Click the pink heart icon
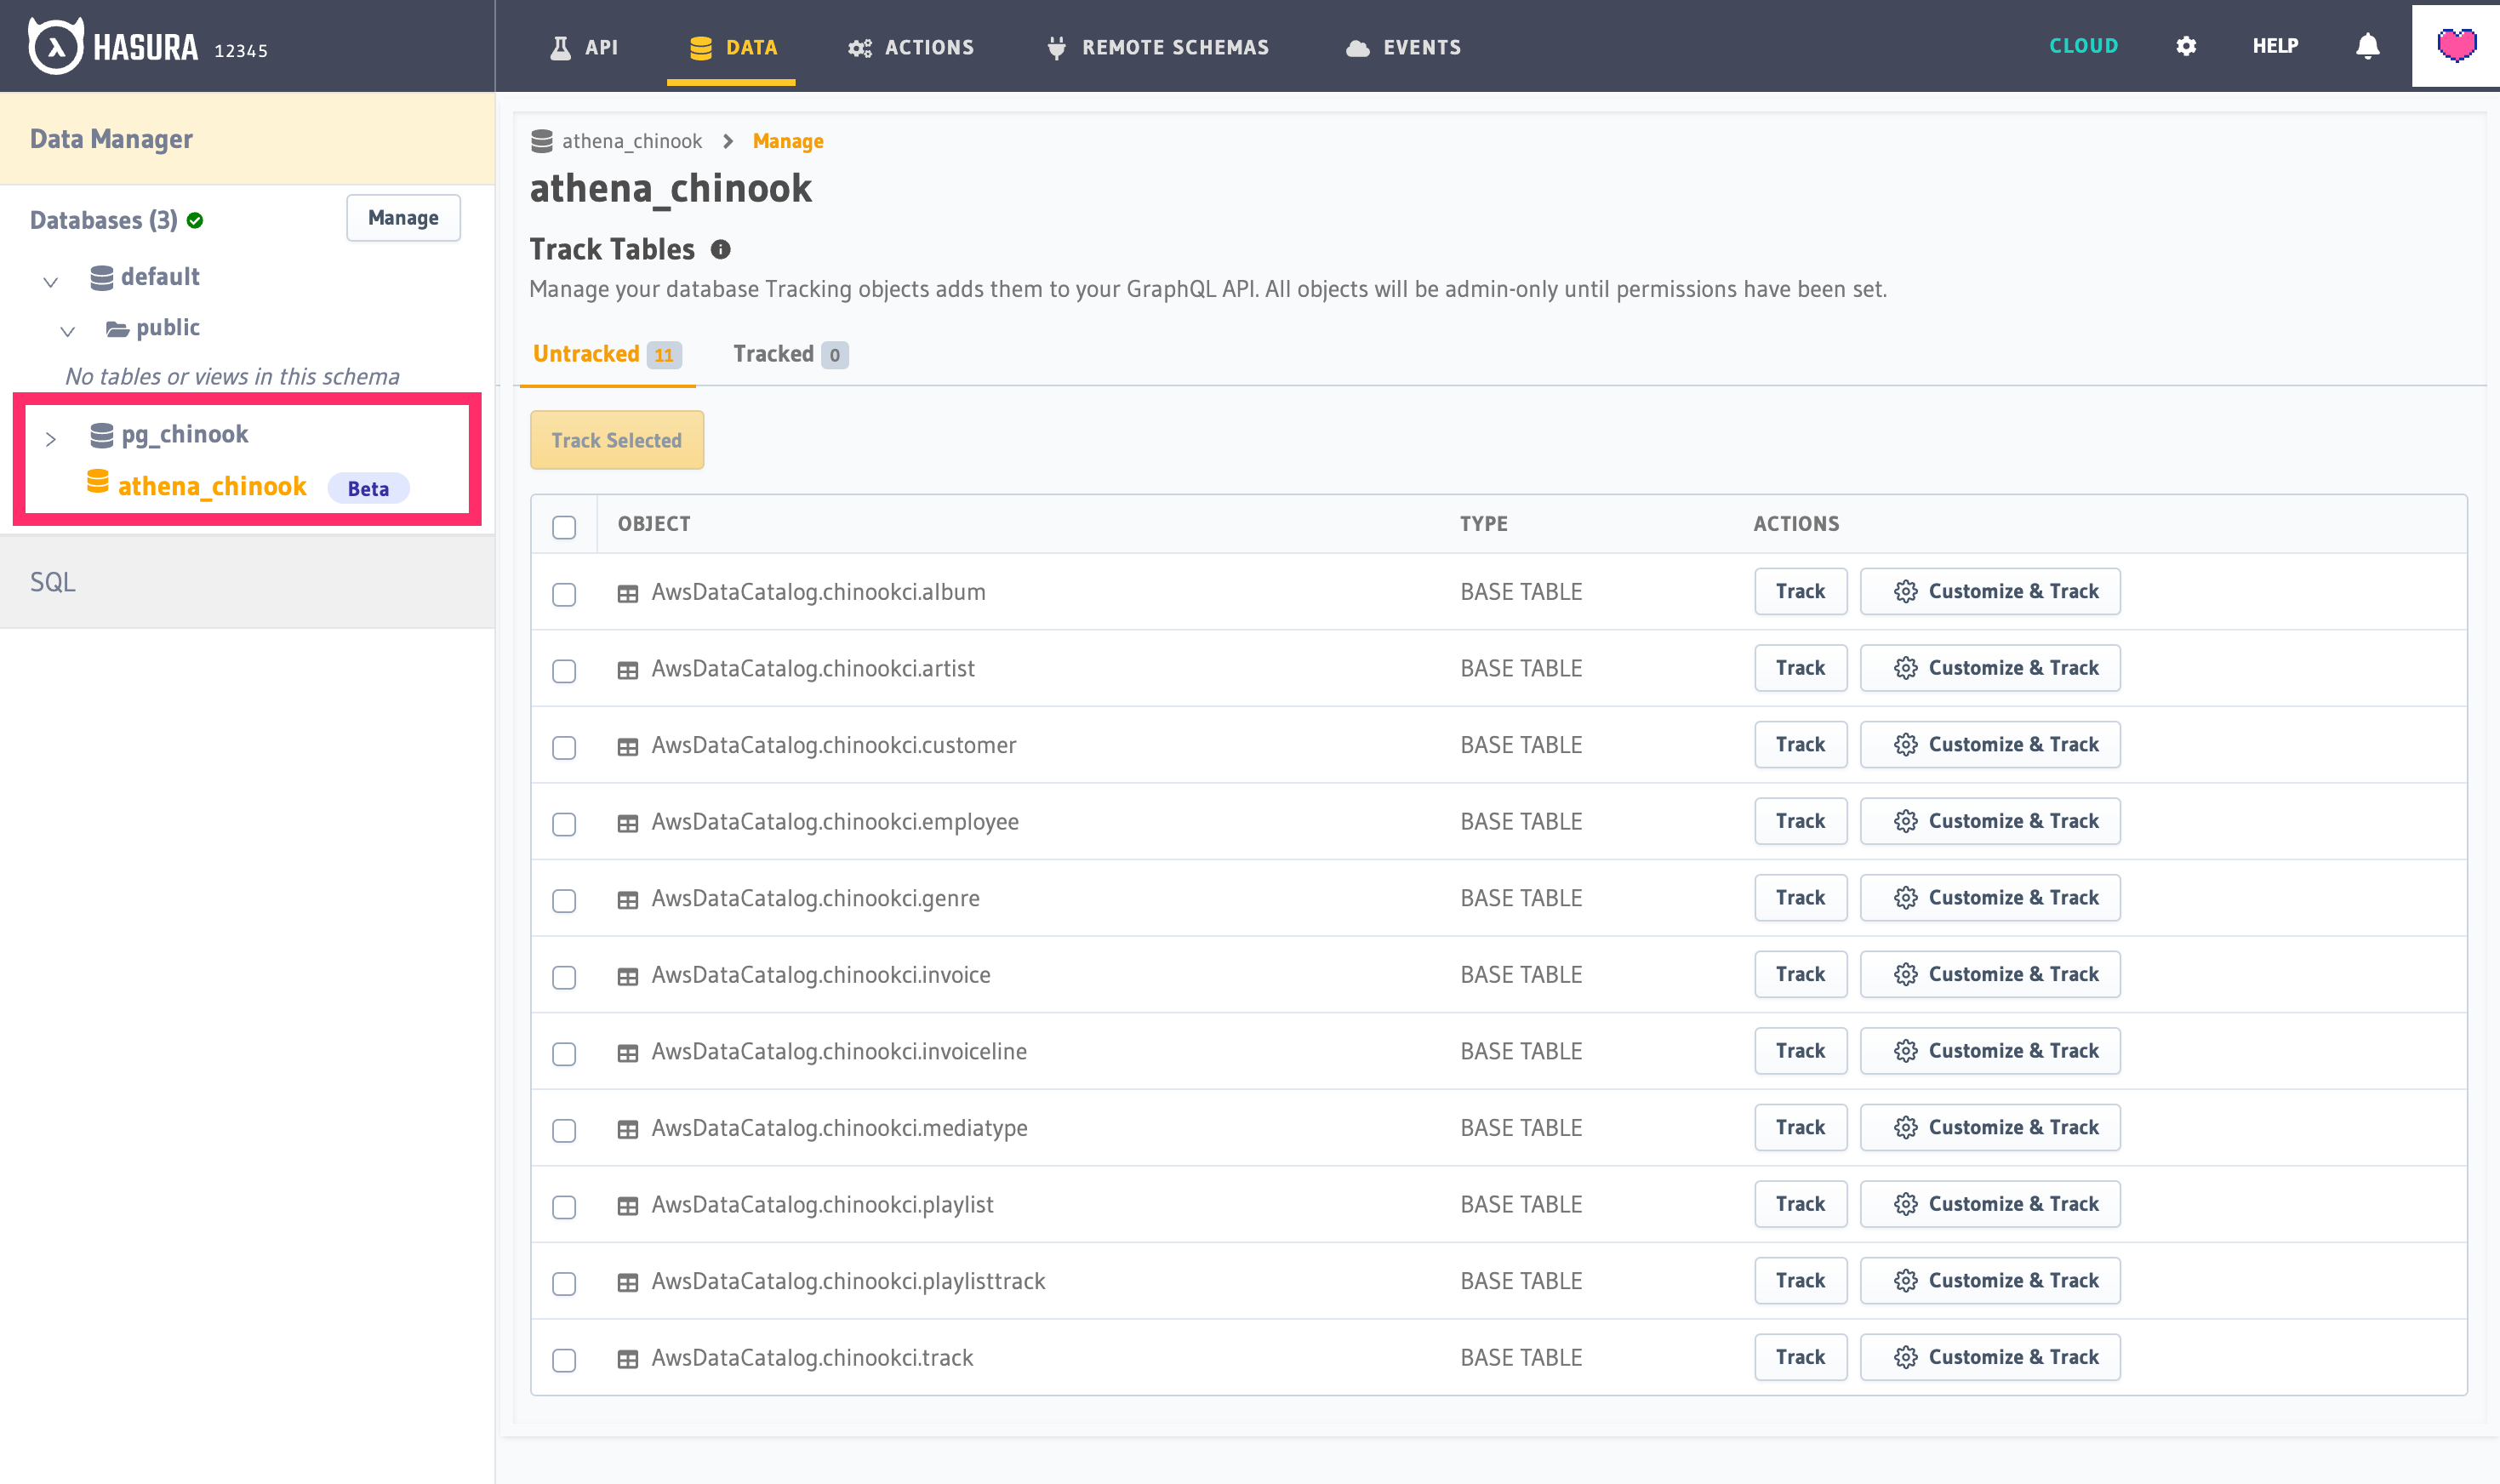This screenshot has width=2500, height=1484. [2456, 45]
